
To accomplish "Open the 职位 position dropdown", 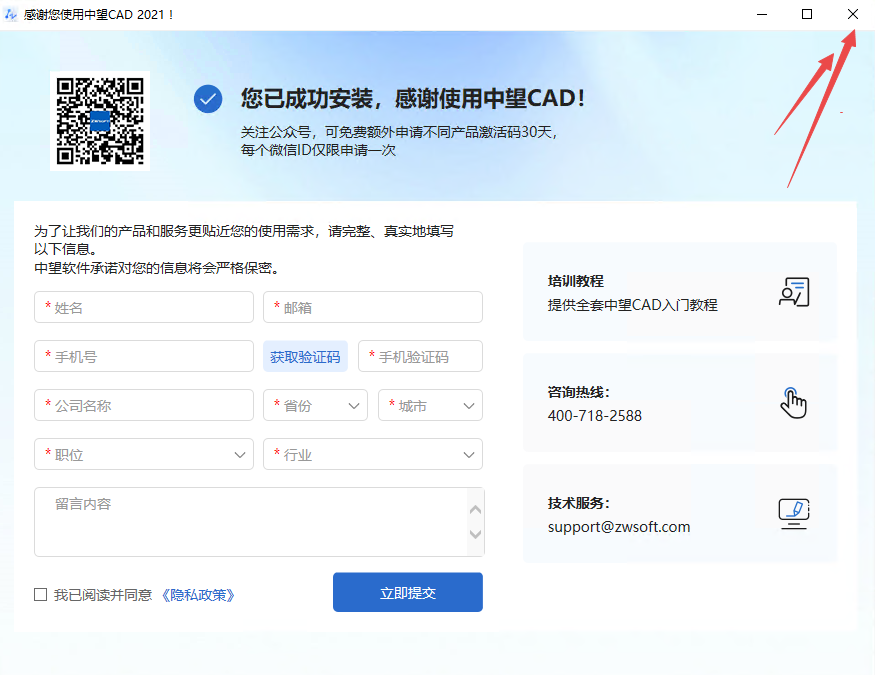I will (x=144, y=455).
